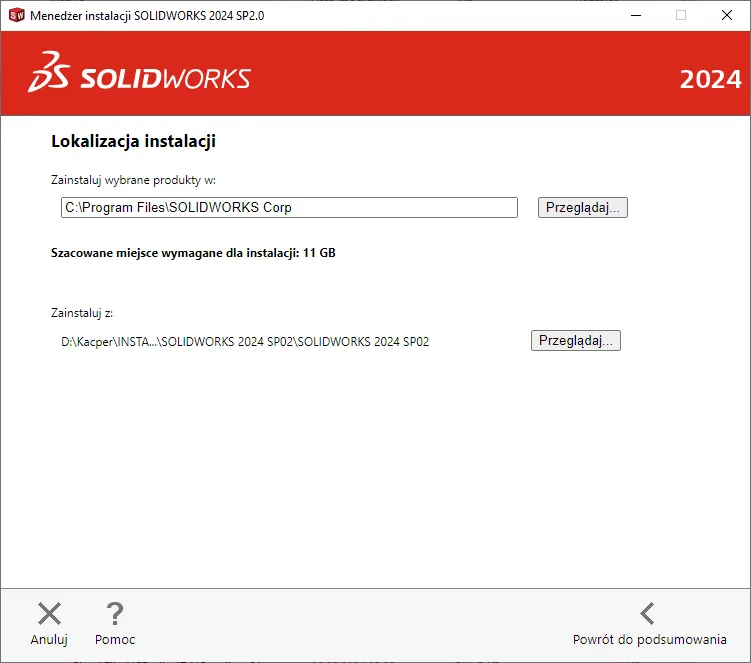Select the source path D:\Kacper\INSTA... text
751x663 pixels.
click(x=245, y=342)
